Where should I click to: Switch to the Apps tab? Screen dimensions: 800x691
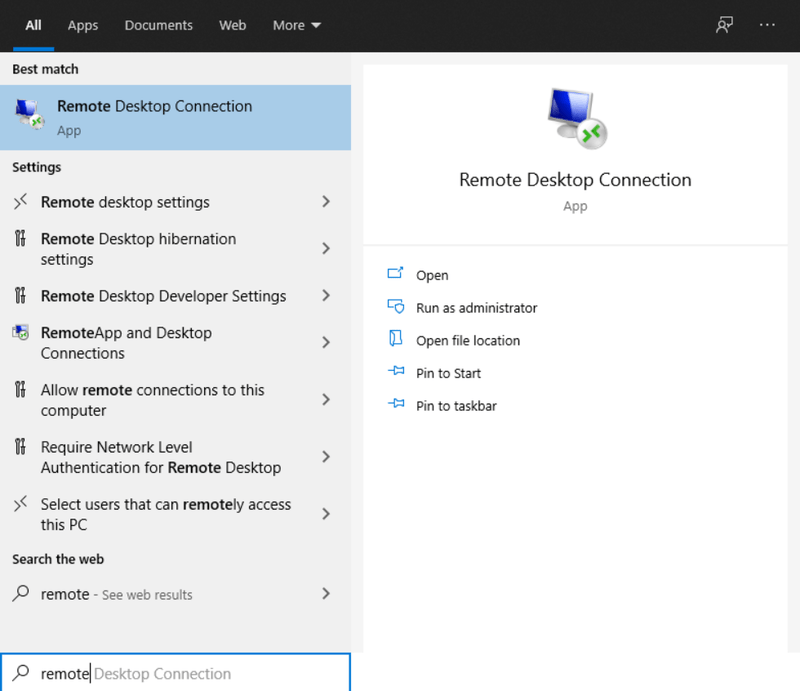[x=82, y=25]
